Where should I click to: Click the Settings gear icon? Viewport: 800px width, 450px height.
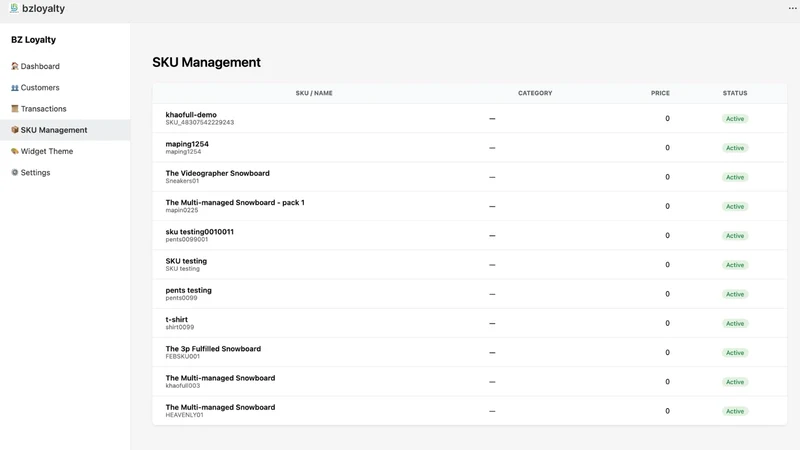[x=15, y=172]
